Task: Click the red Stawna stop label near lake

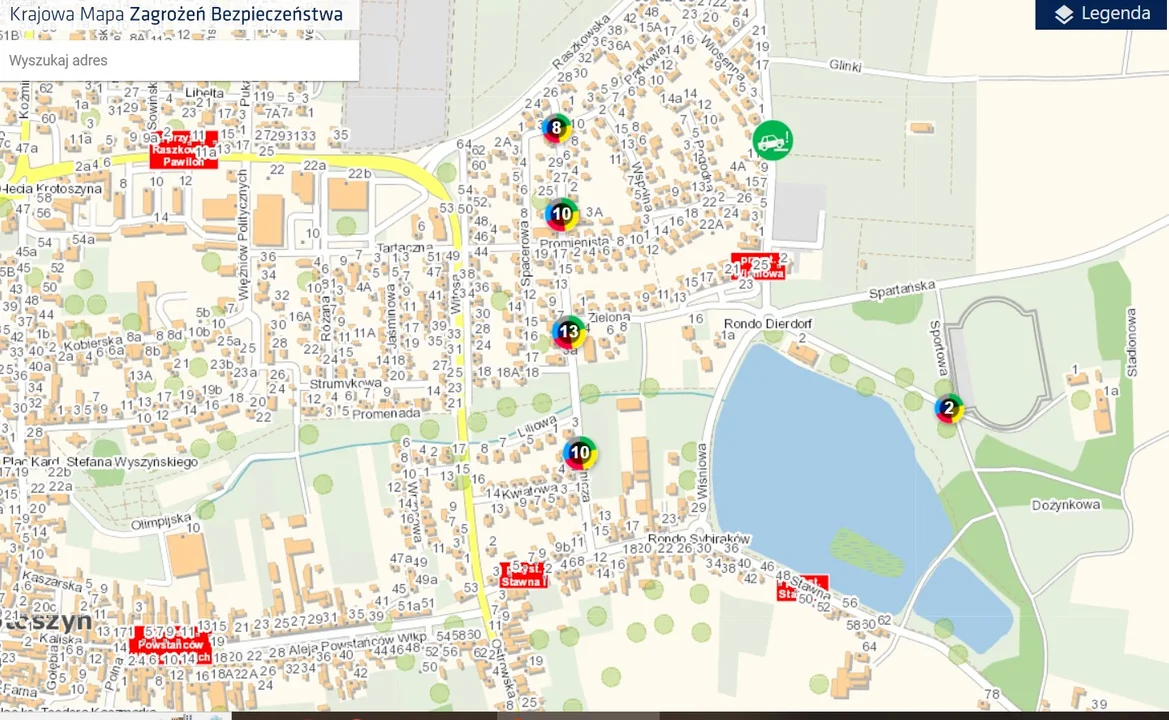Action: [x=801, y=588]
